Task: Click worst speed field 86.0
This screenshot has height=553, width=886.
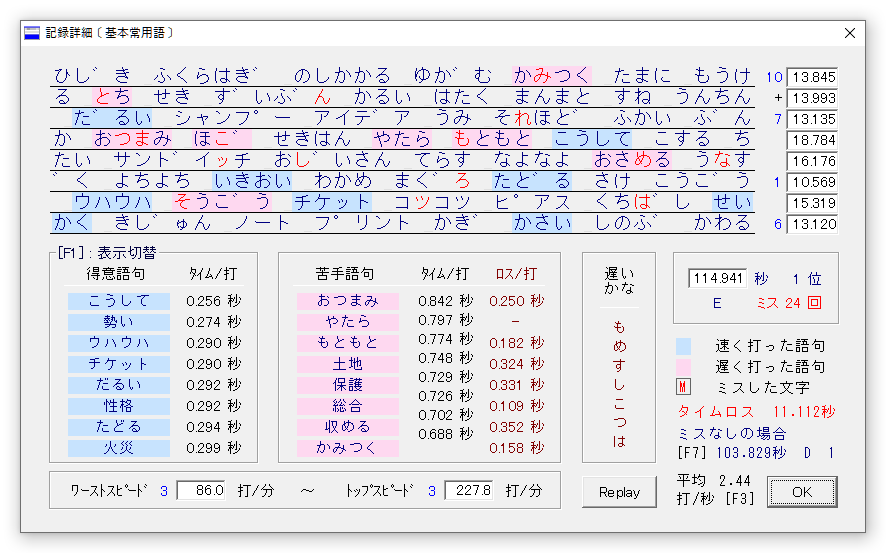Action: (201, 490)
